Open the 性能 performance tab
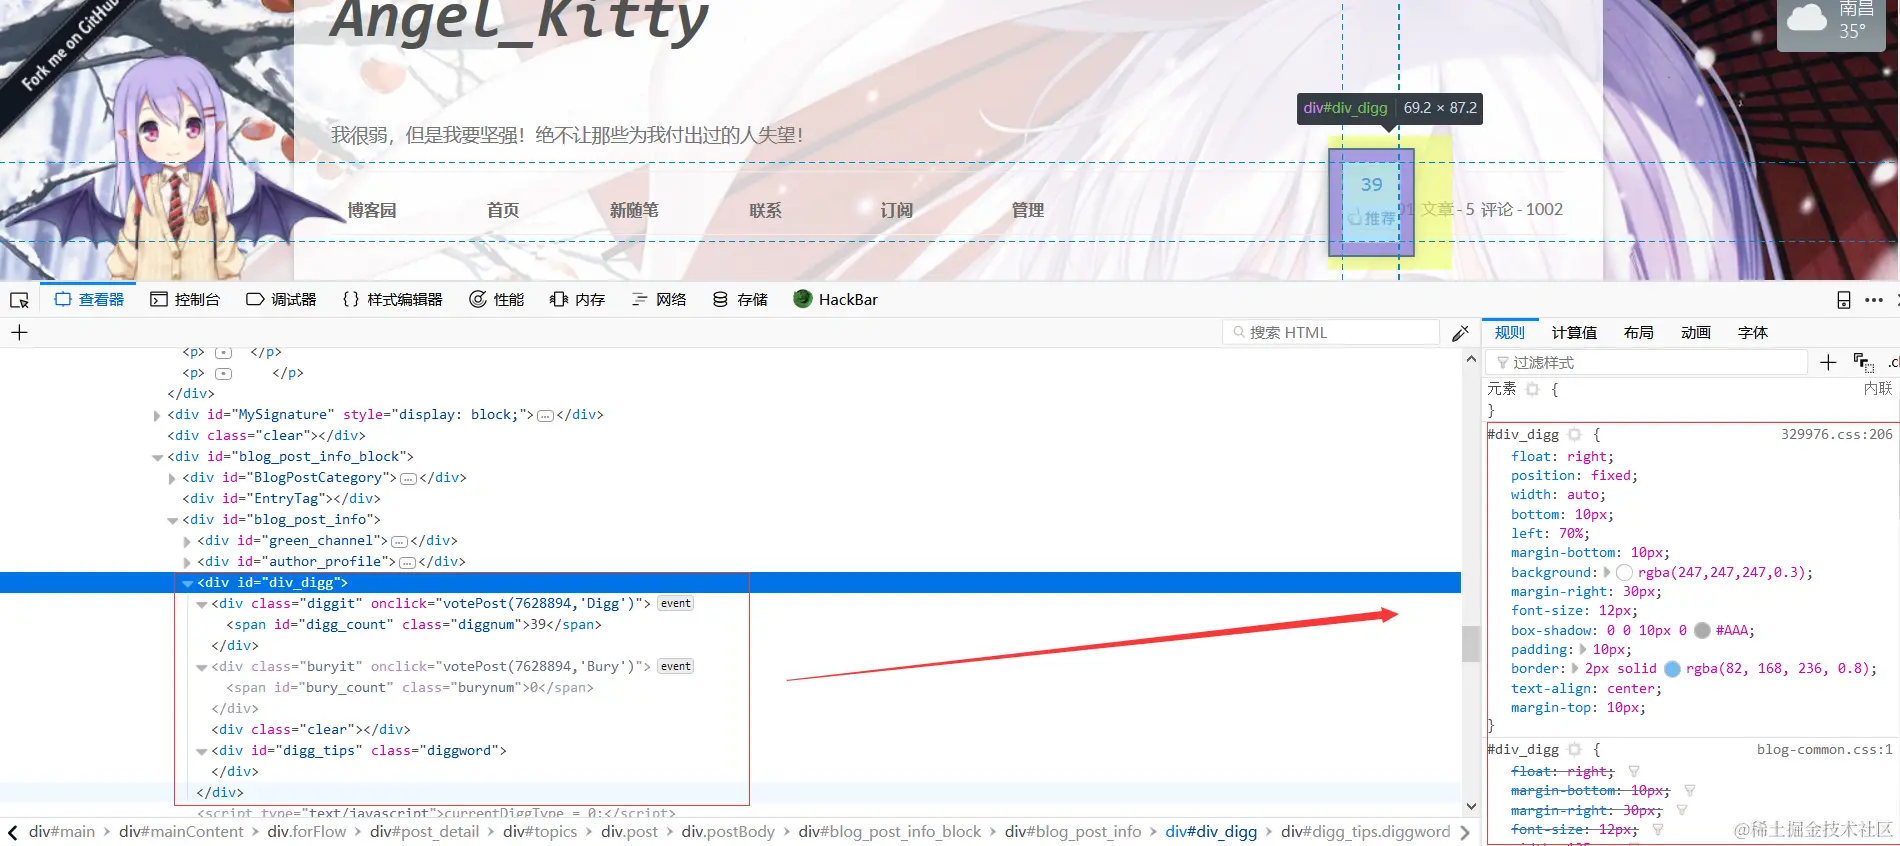 coord(497,299)
